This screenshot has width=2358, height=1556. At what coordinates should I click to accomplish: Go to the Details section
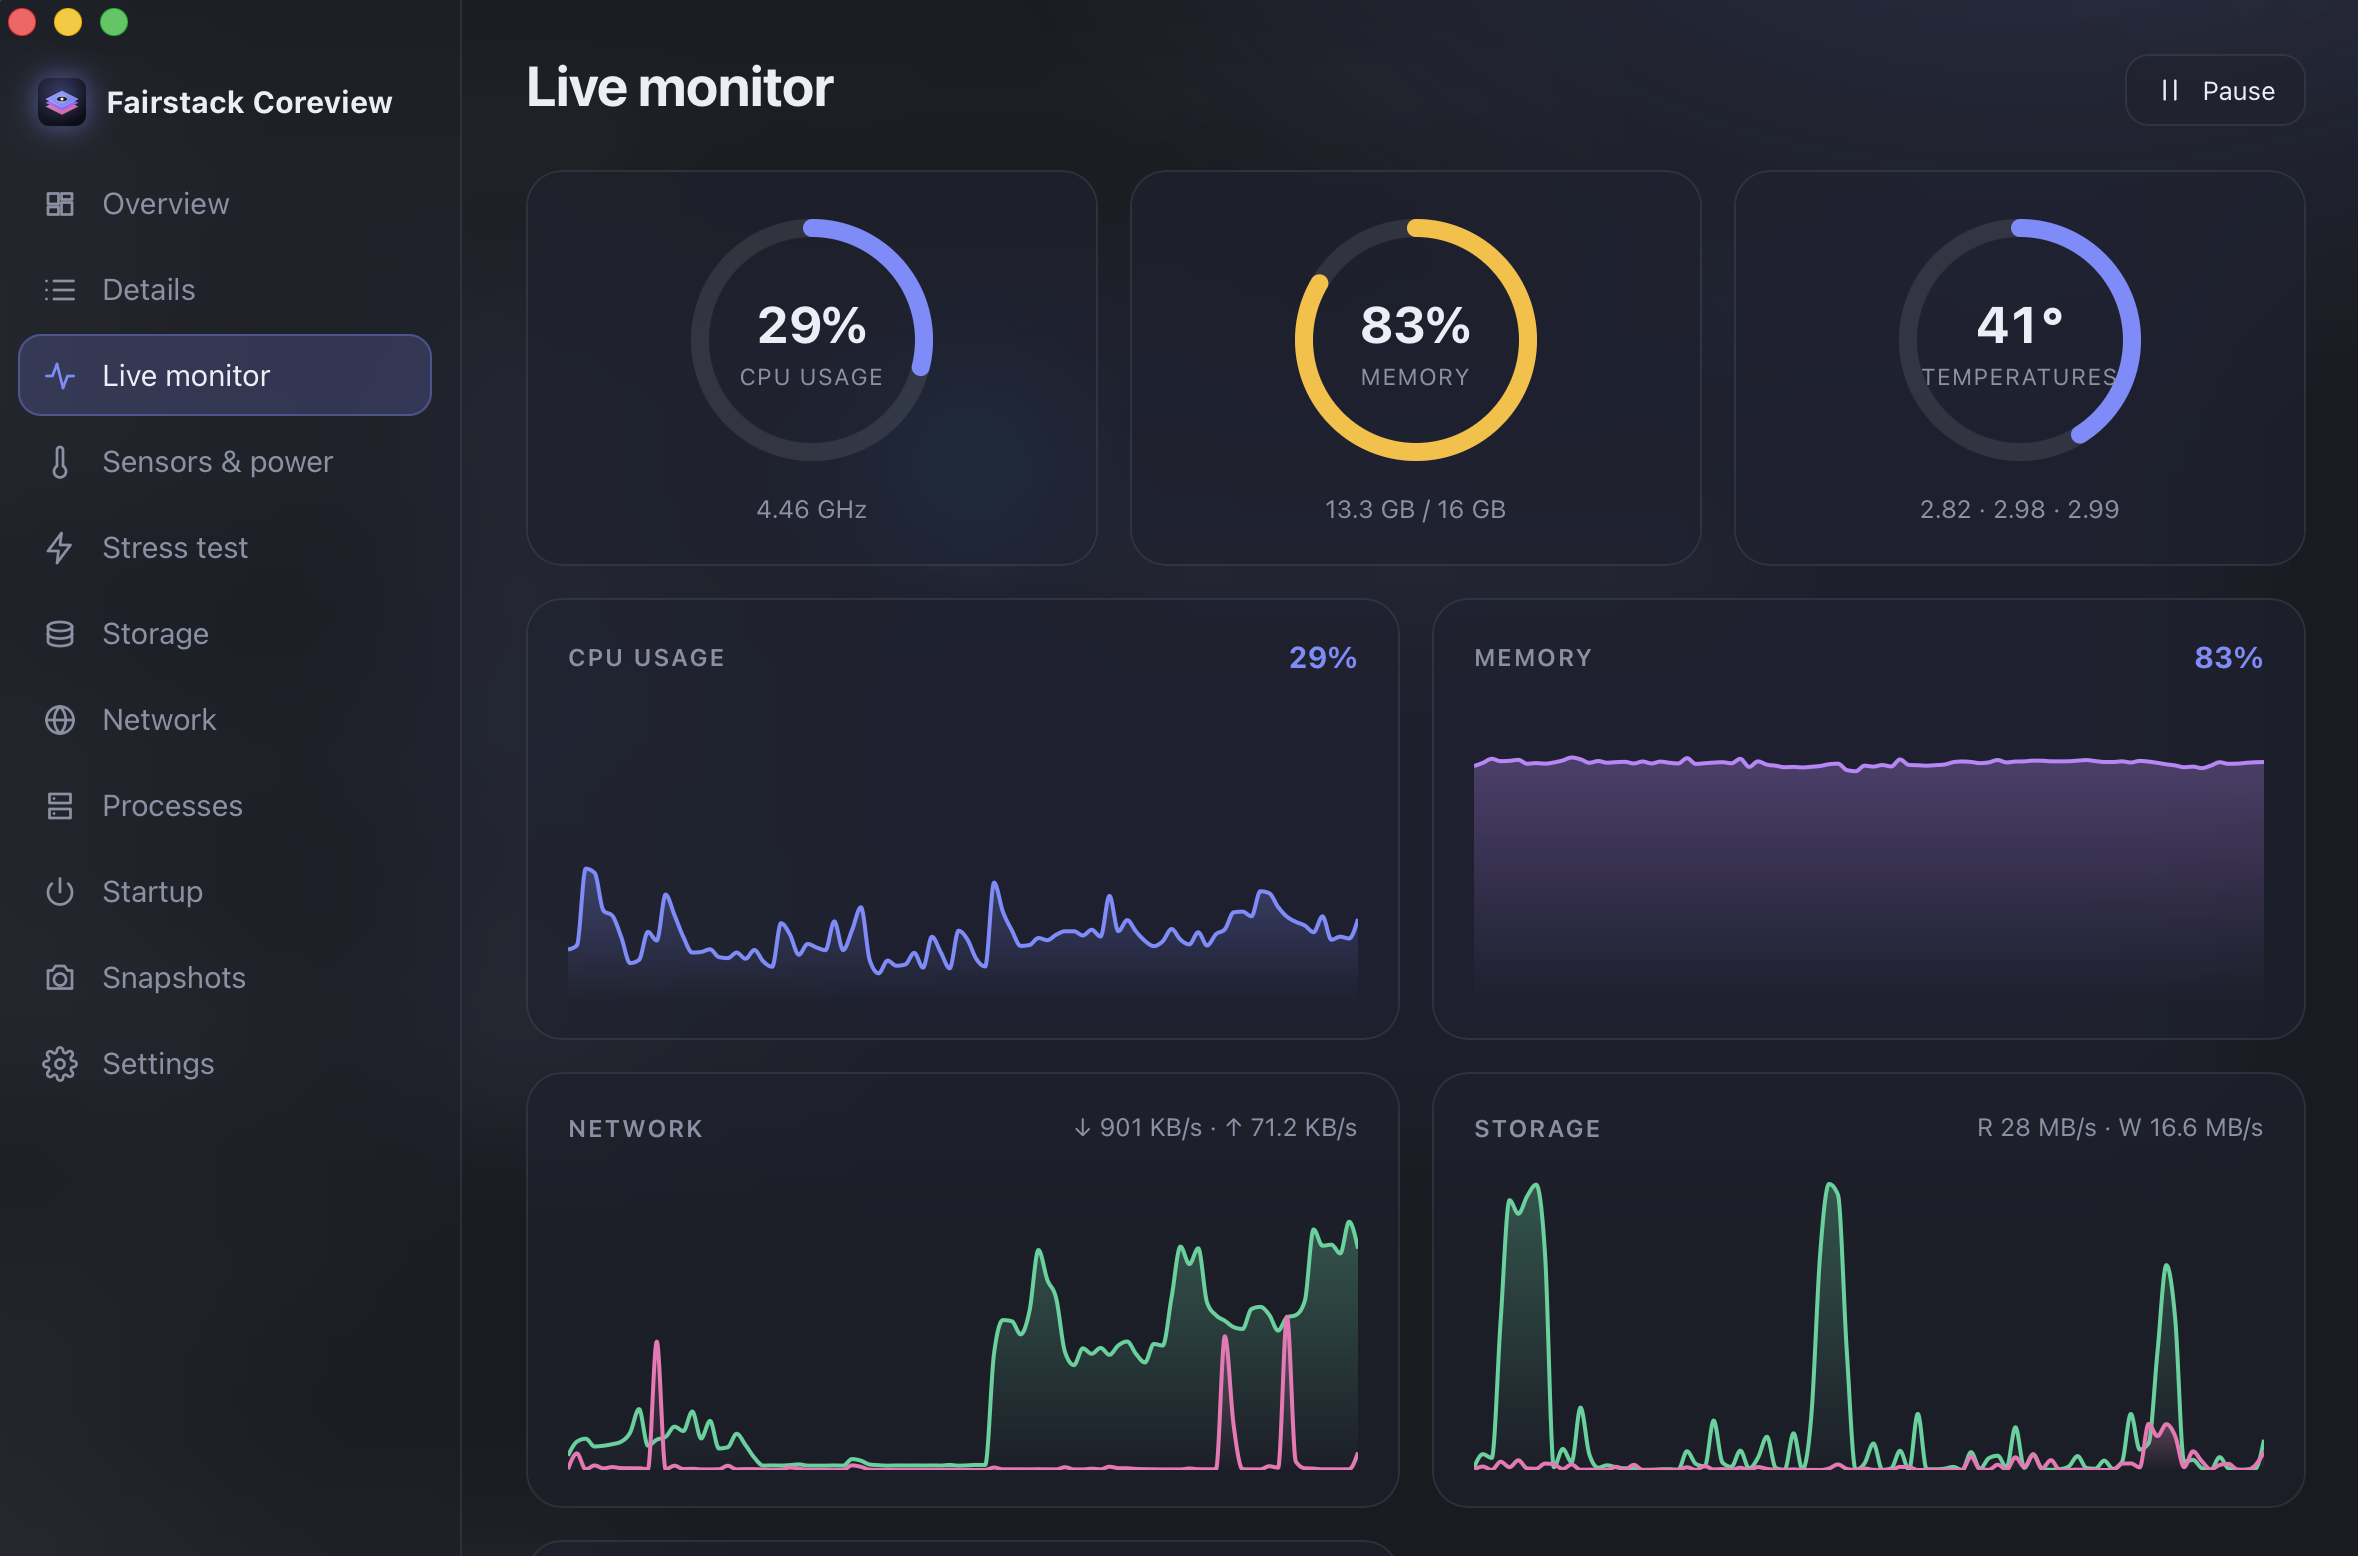point(225,290)
